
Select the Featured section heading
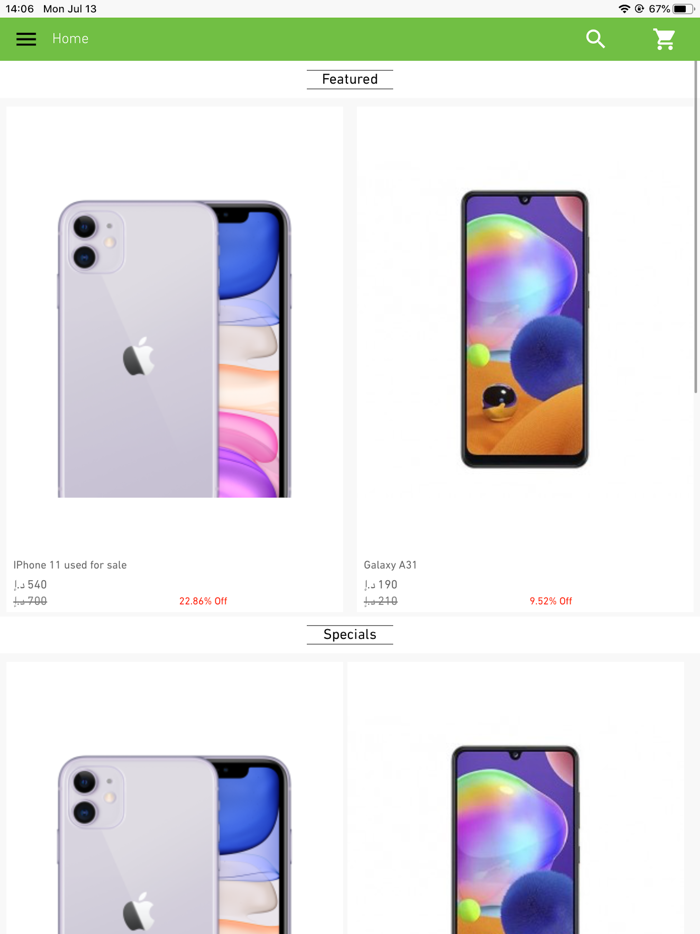pyautogui.click(x=350, y=79)
